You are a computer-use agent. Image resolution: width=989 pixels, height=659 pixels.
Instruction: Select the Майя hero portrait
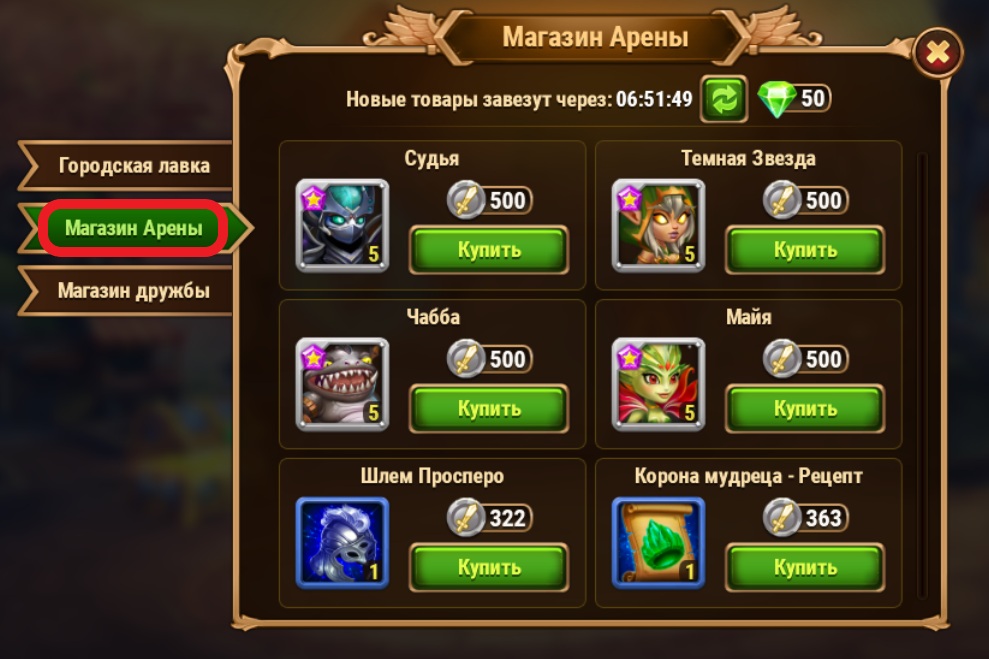658,385
